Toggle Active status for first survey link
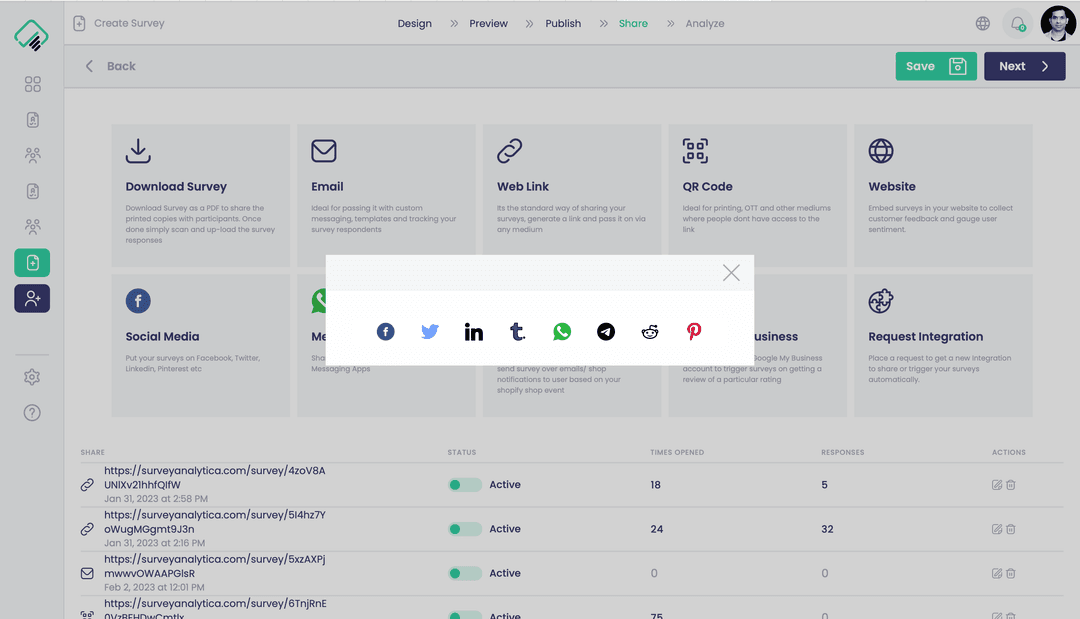The image size is (1080, 619). tap(464, 485)
